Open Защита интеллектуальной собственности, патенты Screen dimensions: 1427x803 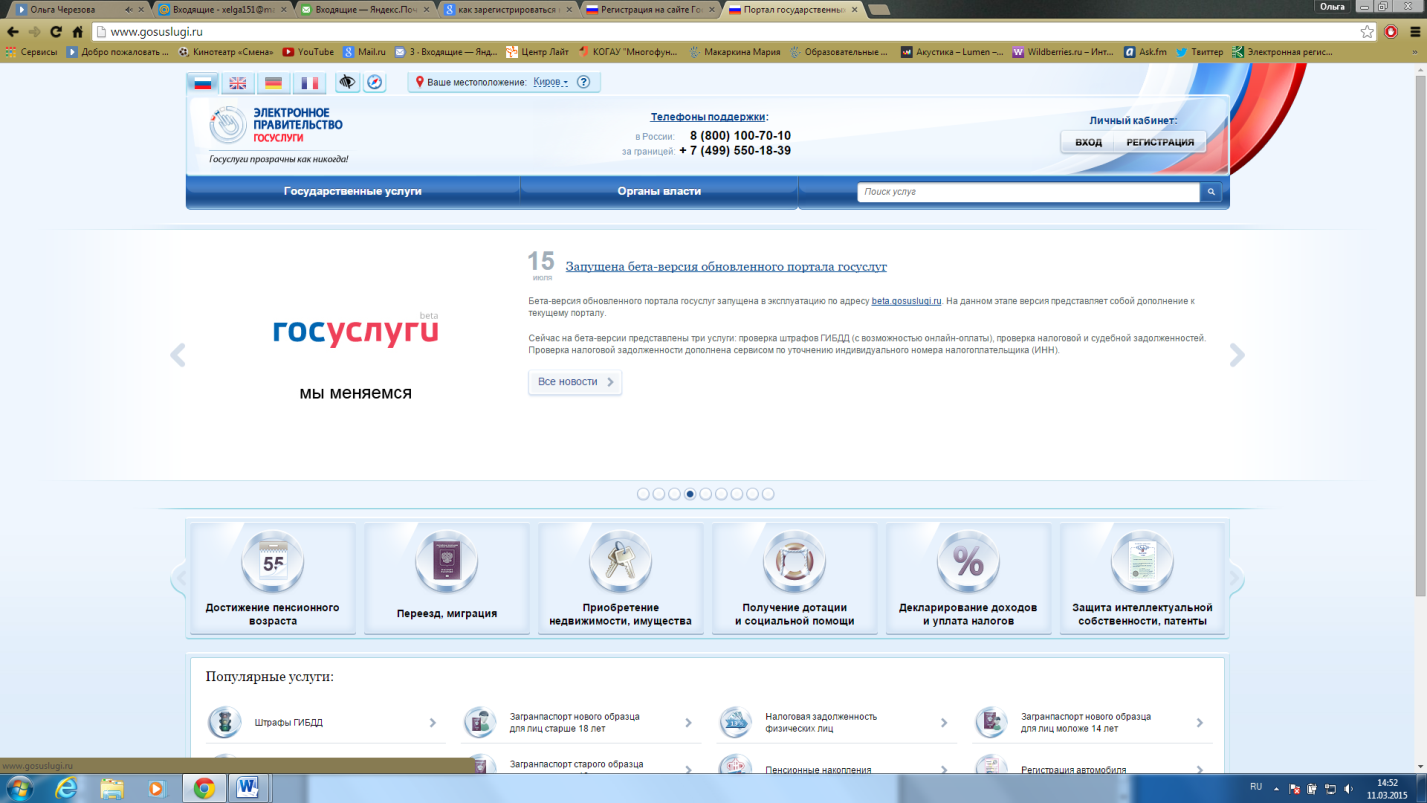tap(1142, 579)
